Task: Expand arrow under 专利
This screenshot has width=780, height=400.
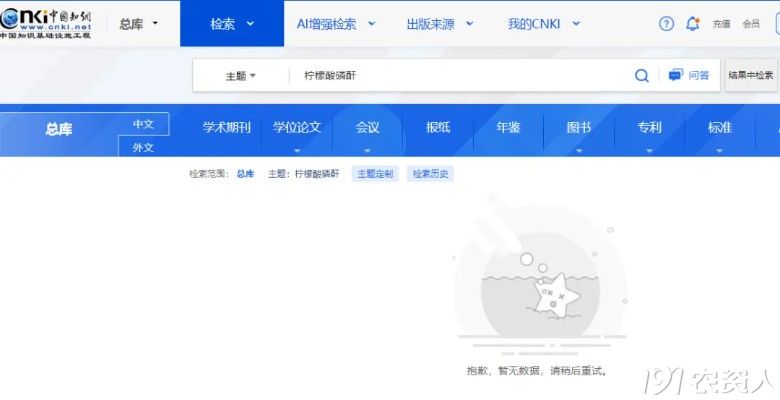Action: (649, 150)
